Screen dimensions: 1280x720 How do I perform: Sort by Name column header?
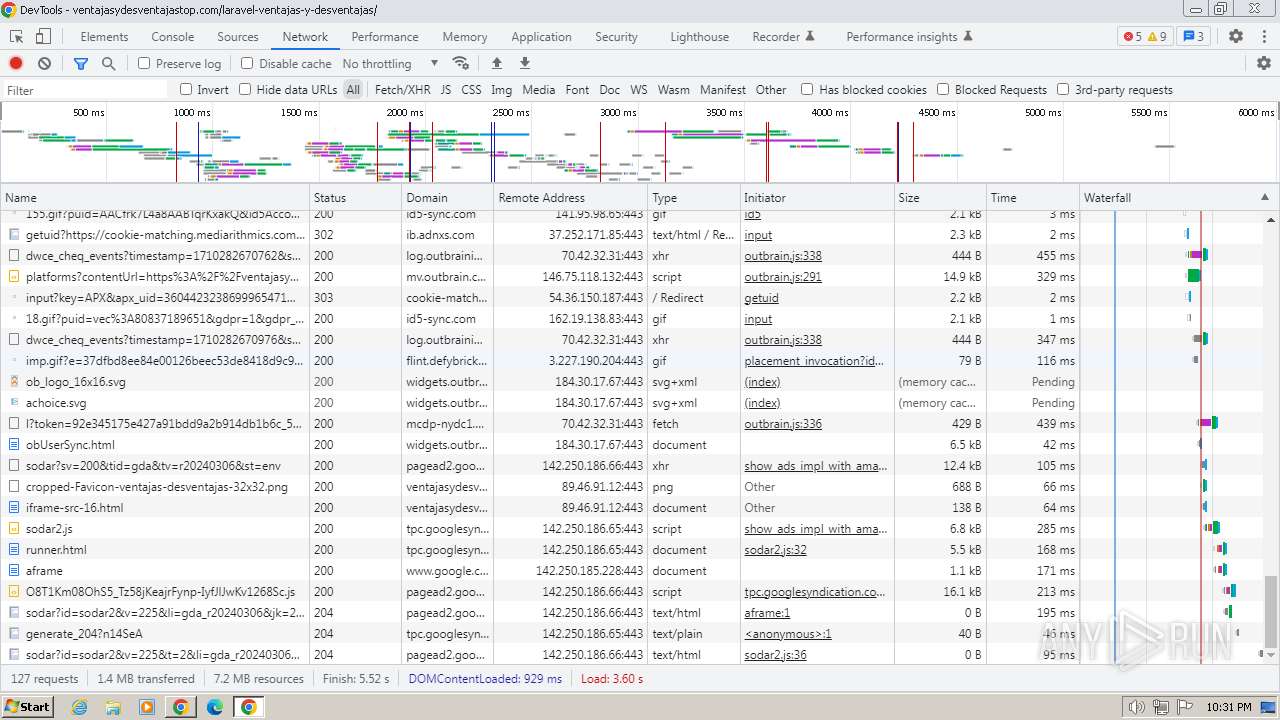pos(155,197)
